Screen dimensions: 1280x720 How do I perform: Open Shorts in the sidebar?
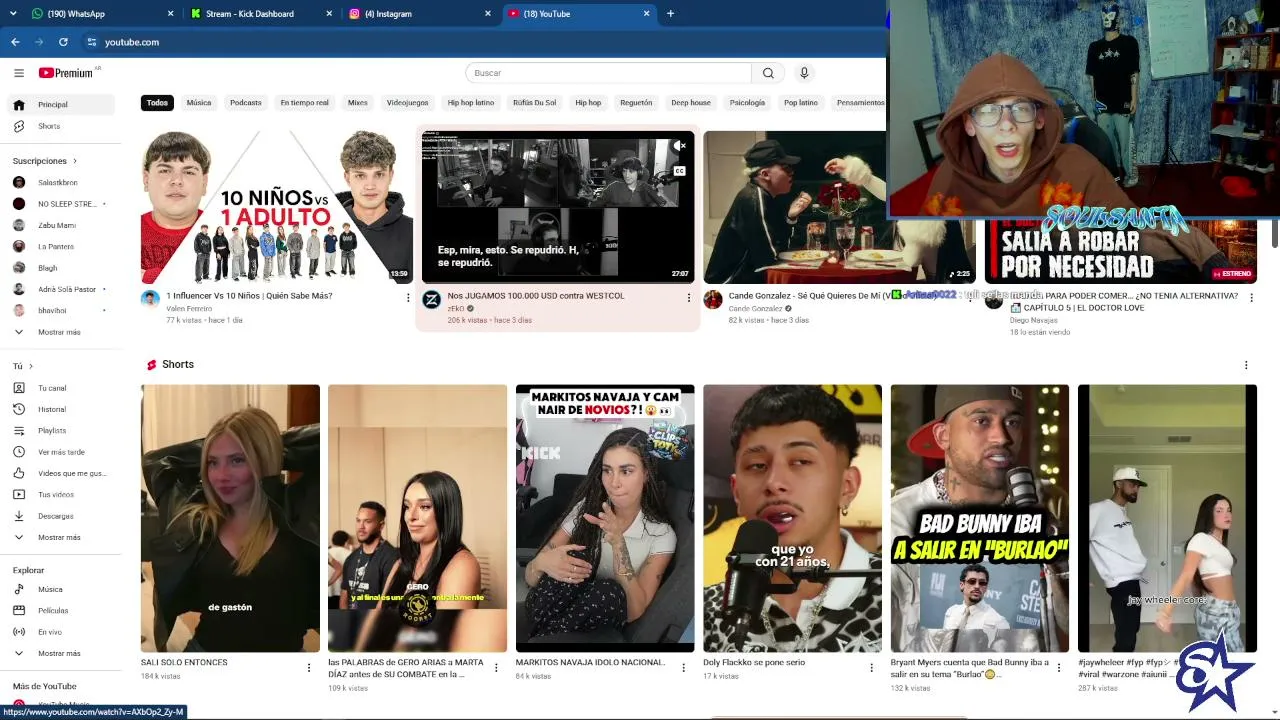coord(61,127)
